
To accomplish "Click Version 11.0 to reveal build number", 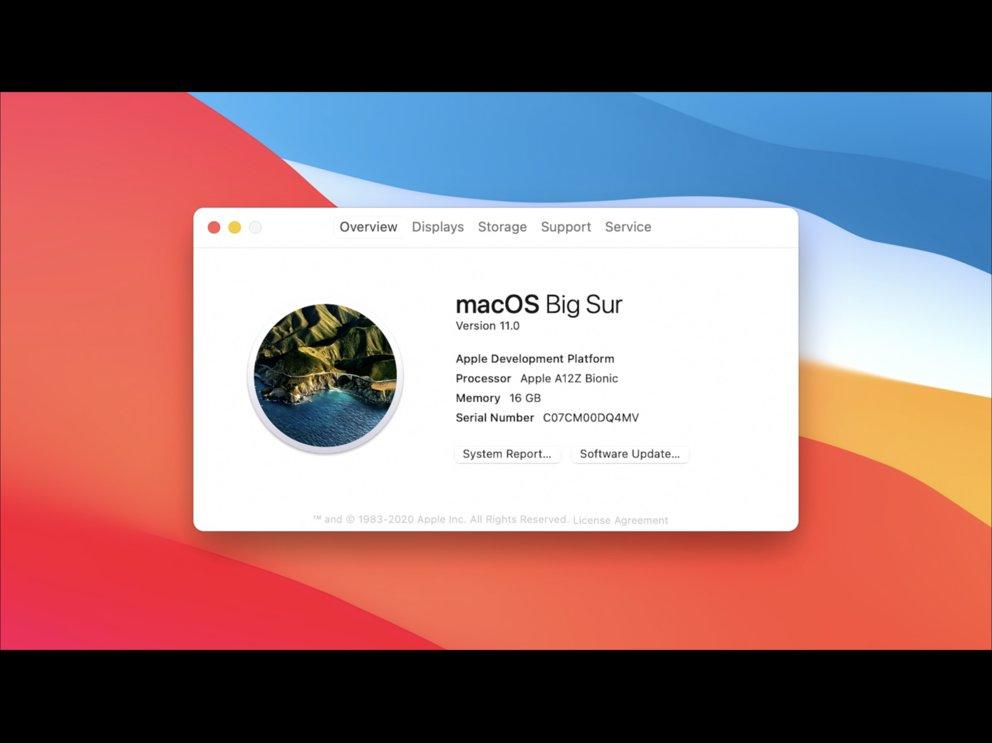I will click(488, 326).
